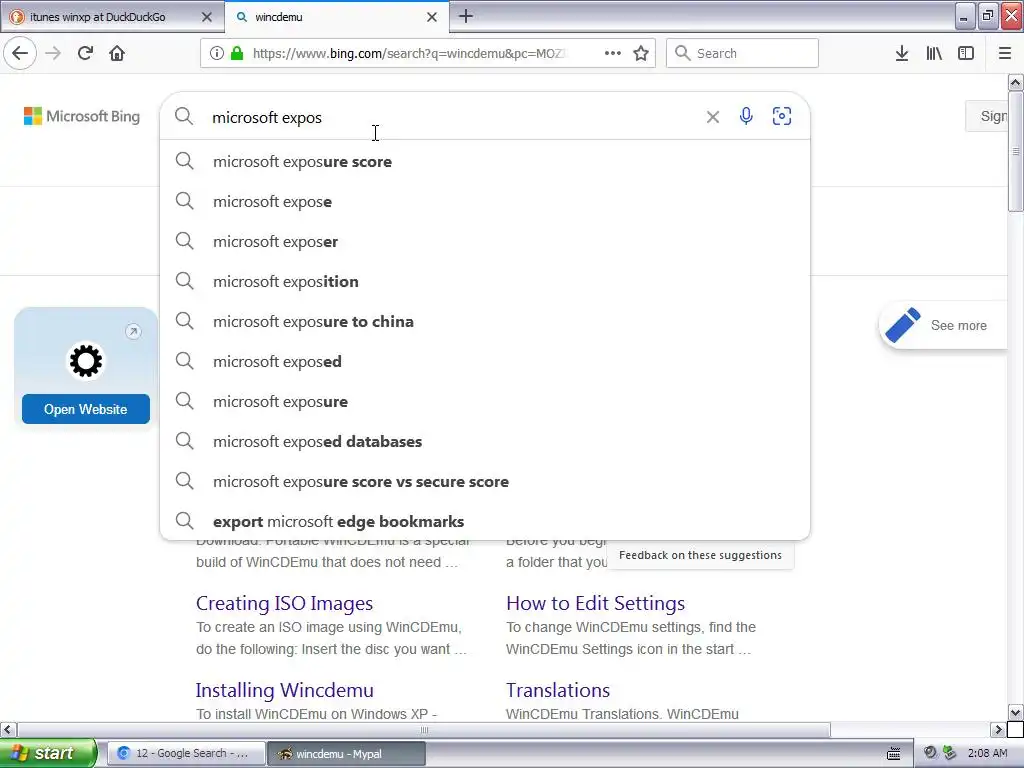This screenshot has width=1024, height=768.
Task: Close the itunes winxp DuckDuckGo tab
Action: 207,17
